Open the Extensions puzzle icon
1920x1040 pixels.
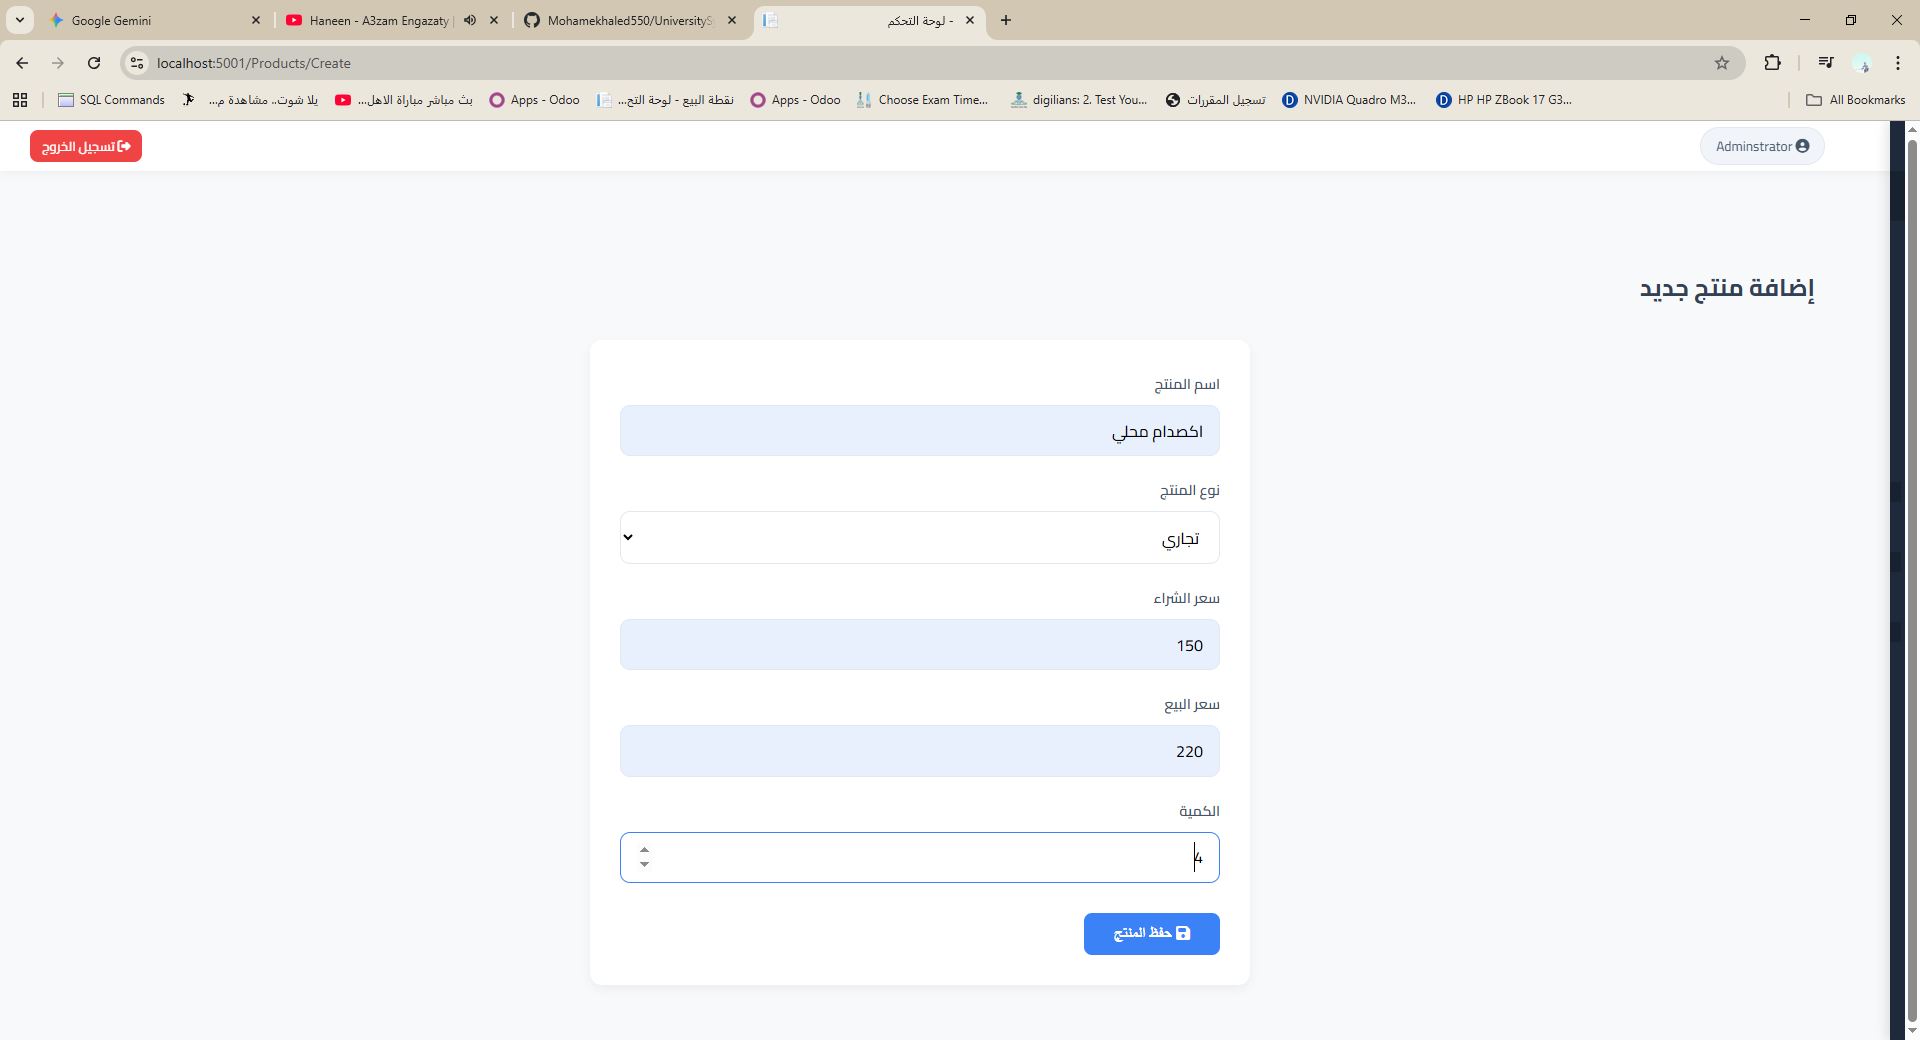point(1772,63)
